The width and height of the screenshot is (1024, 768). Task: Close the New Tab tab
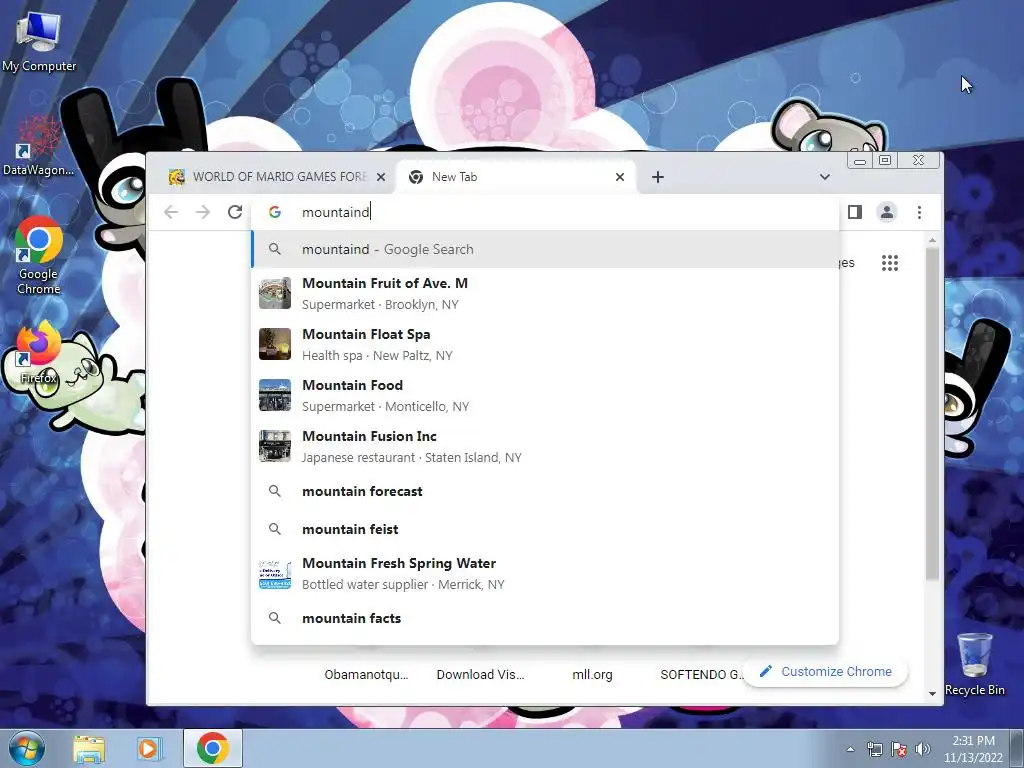tap(620, 177)
